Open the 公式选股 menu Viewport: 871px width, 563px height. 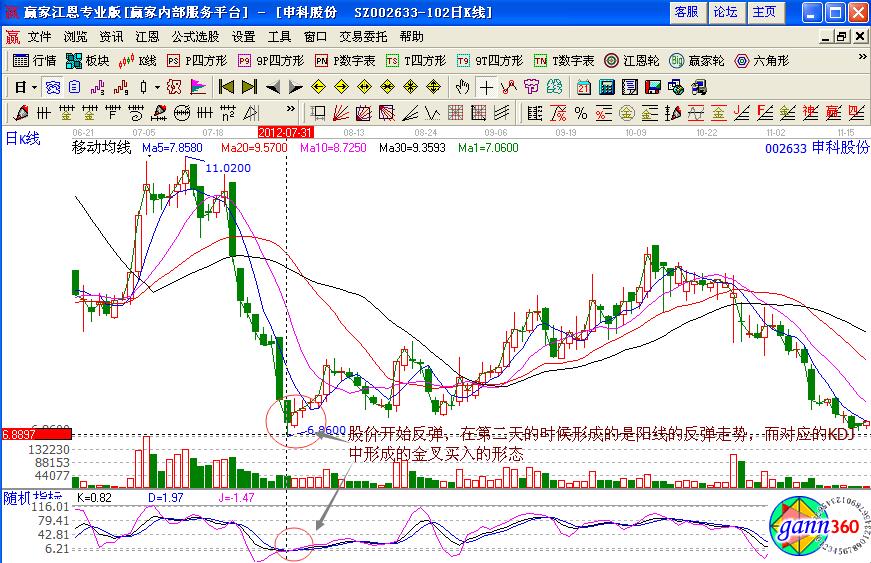pos(195,36)
